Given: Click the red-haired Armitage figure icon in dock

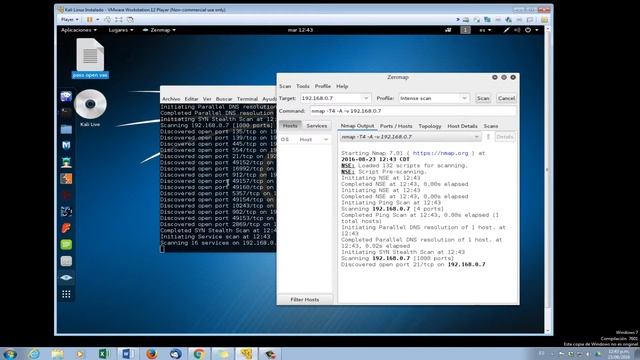Looking at the screenshot, I should tap(66, 162).
